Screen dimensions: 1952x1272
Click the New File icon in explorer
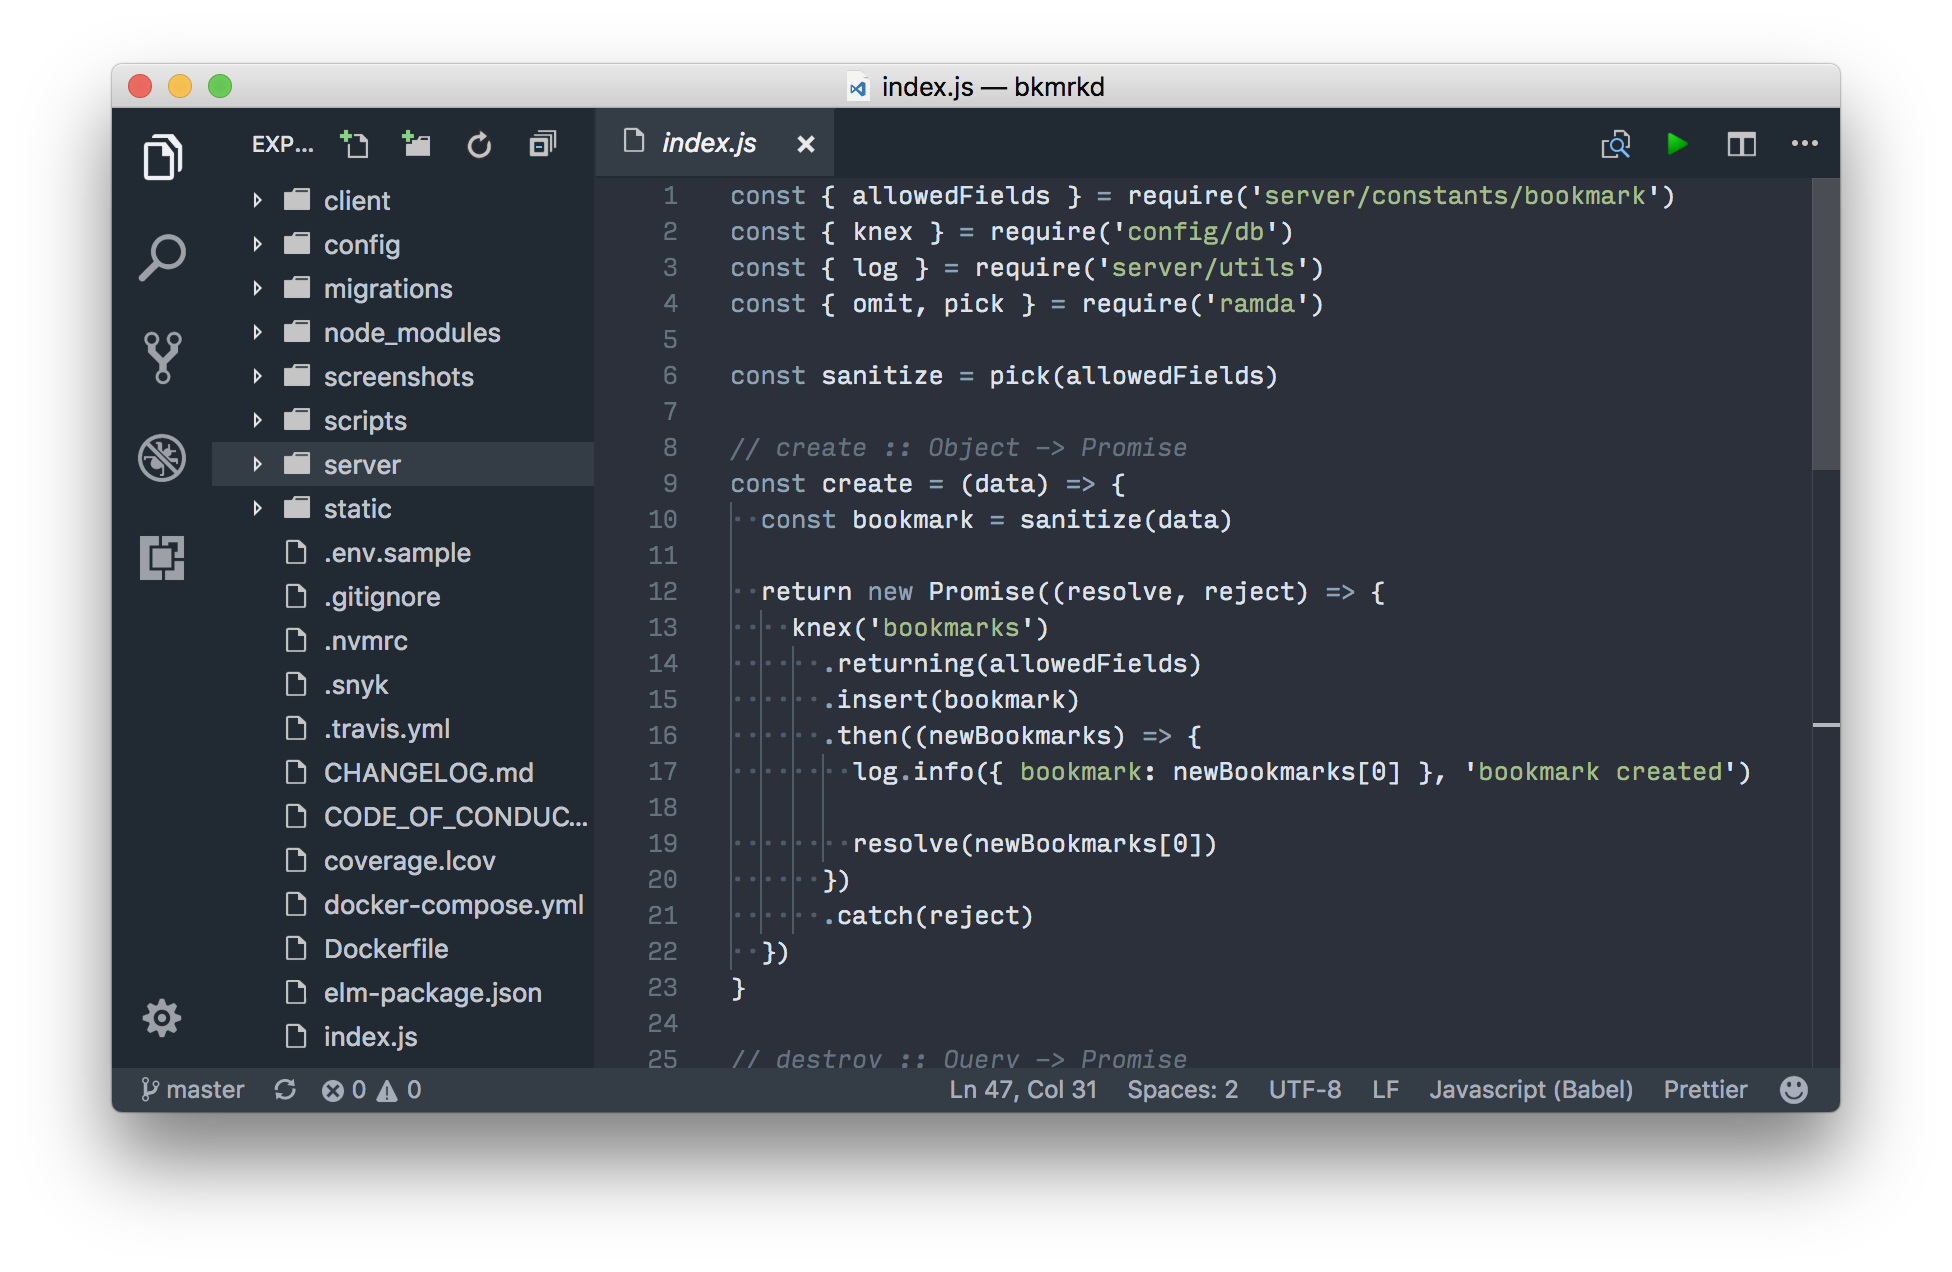point(354,144)
